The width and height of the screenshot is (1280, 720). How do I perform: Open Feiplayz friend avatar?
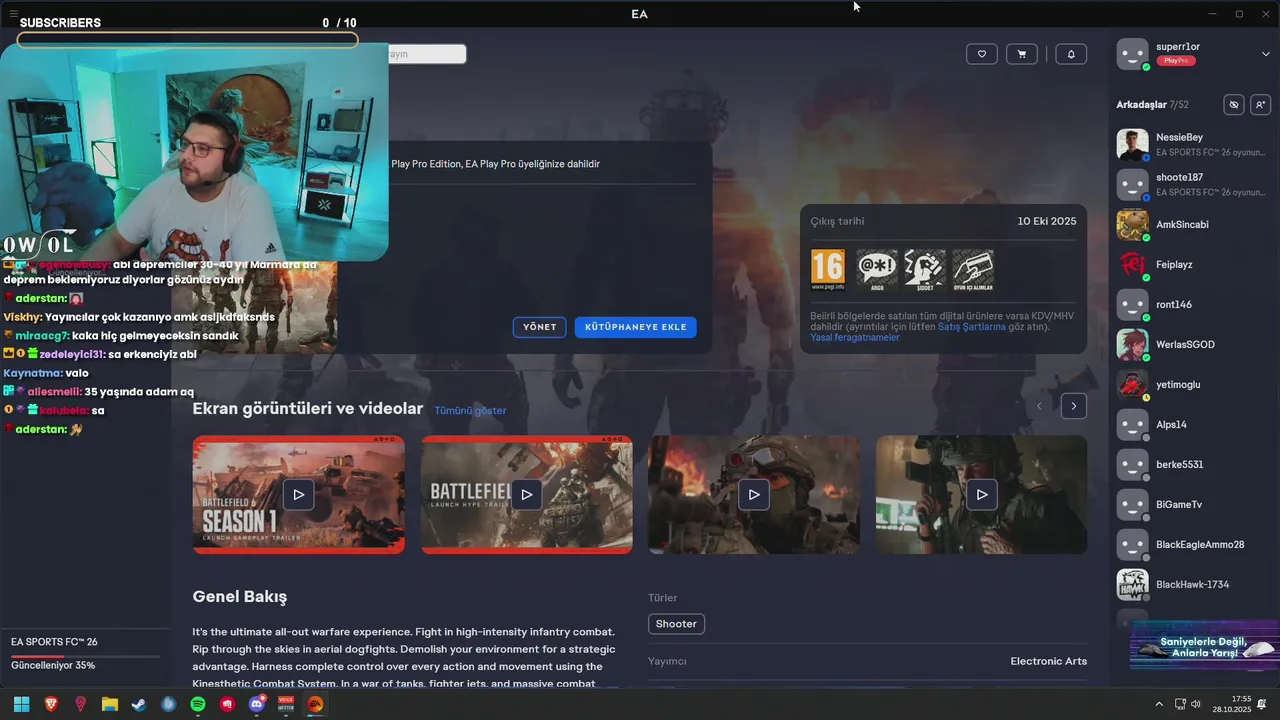tap(1132, 264)
